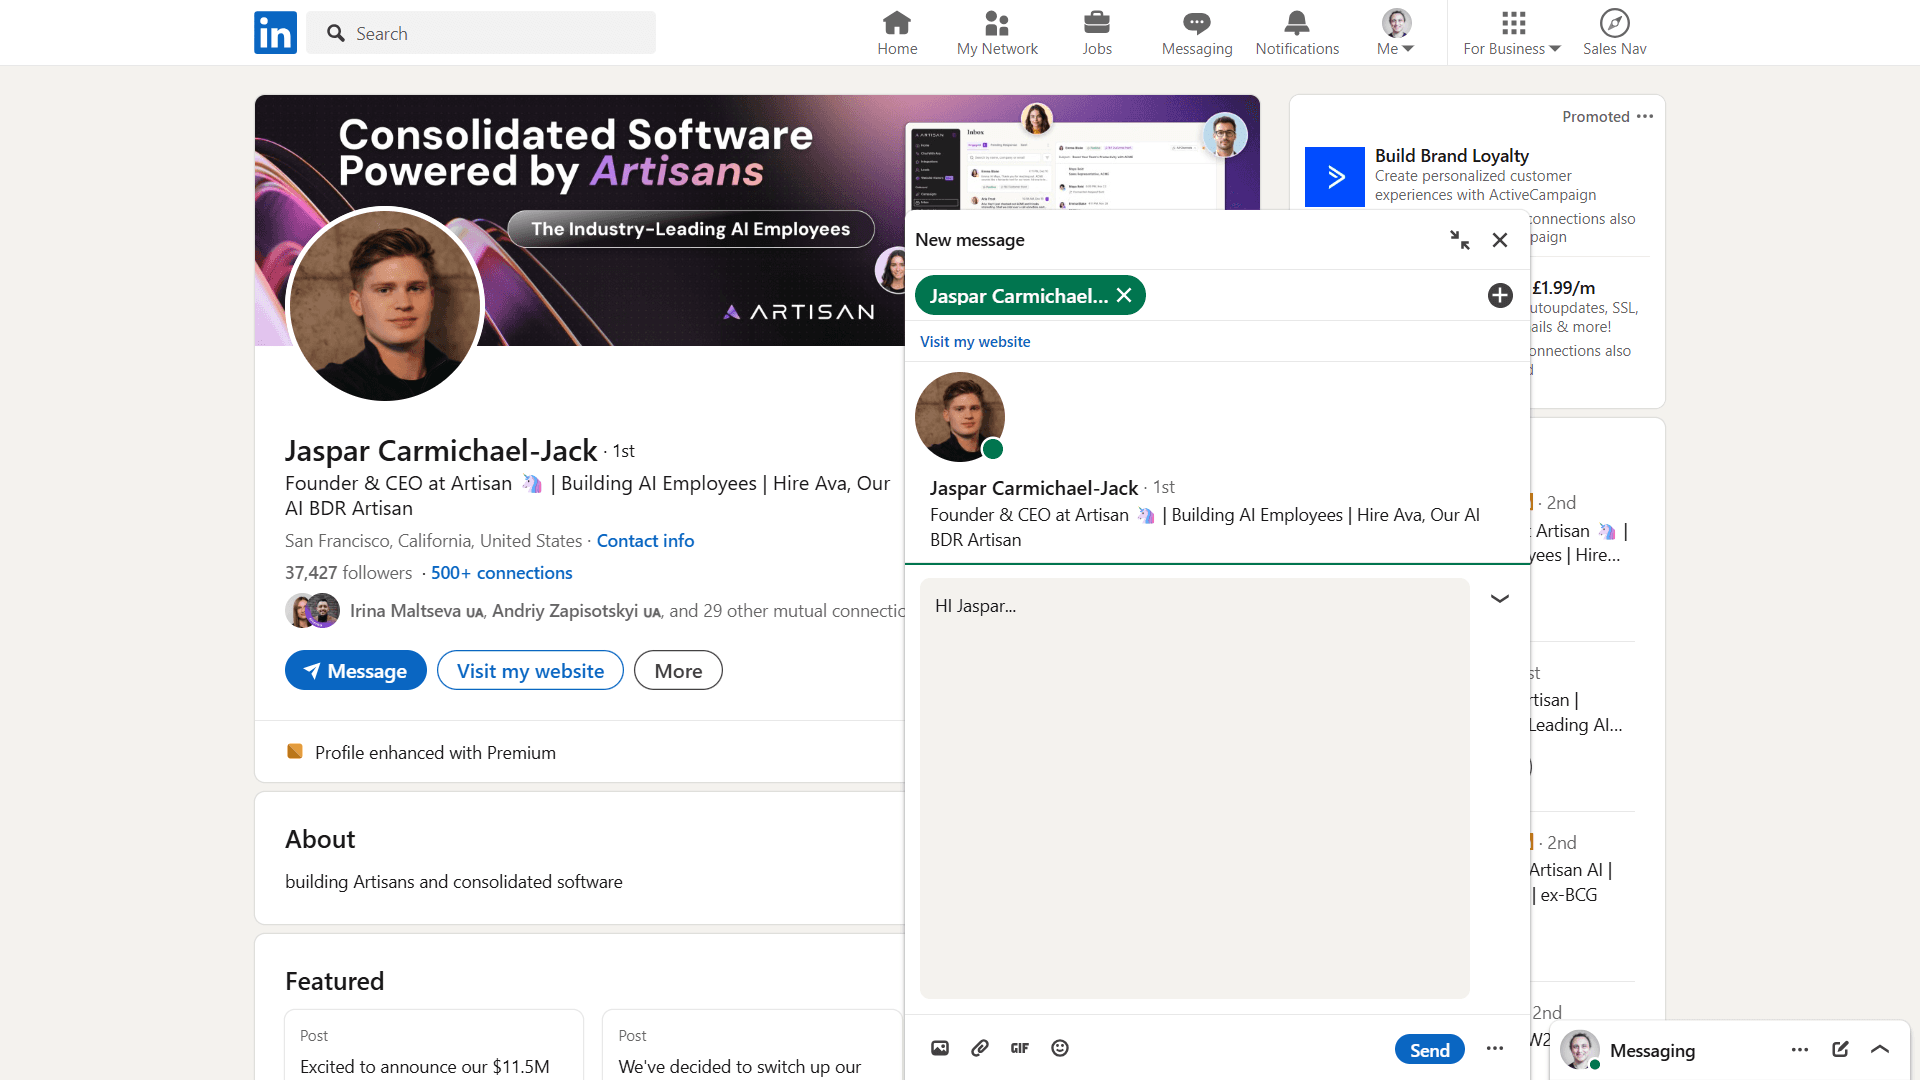Launch Sales Navigator
Viewport: 1920px width, 1080px height.
(x=1614, y=32)
